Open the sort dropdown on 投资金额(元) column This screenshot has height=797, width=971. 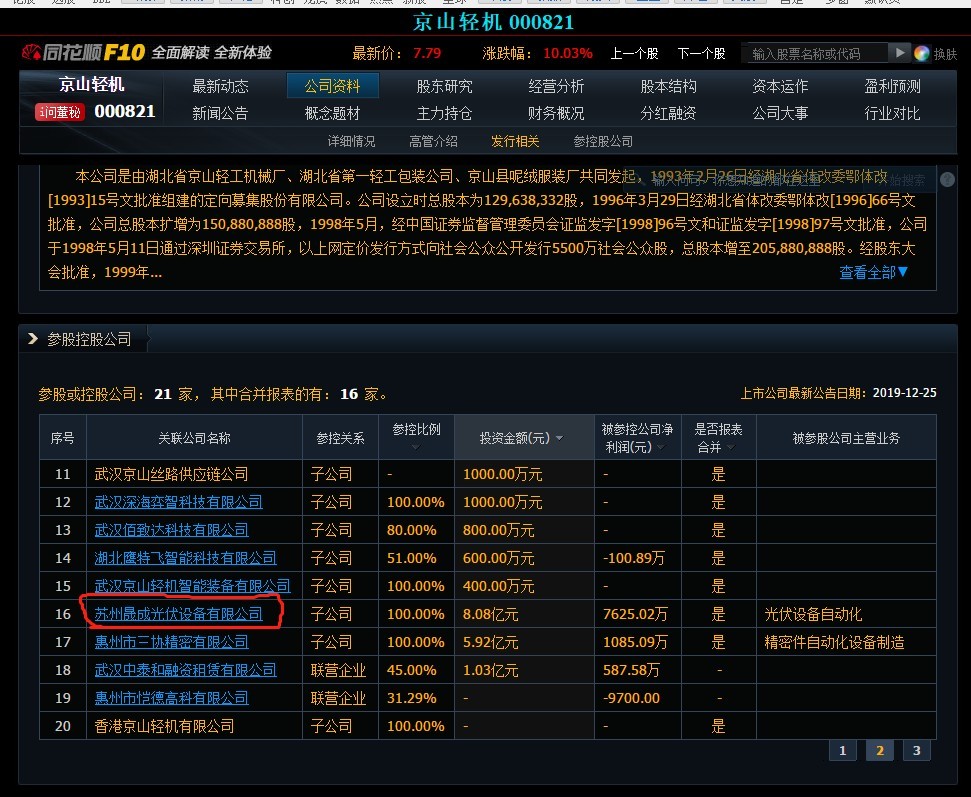(x=558, y=437)
